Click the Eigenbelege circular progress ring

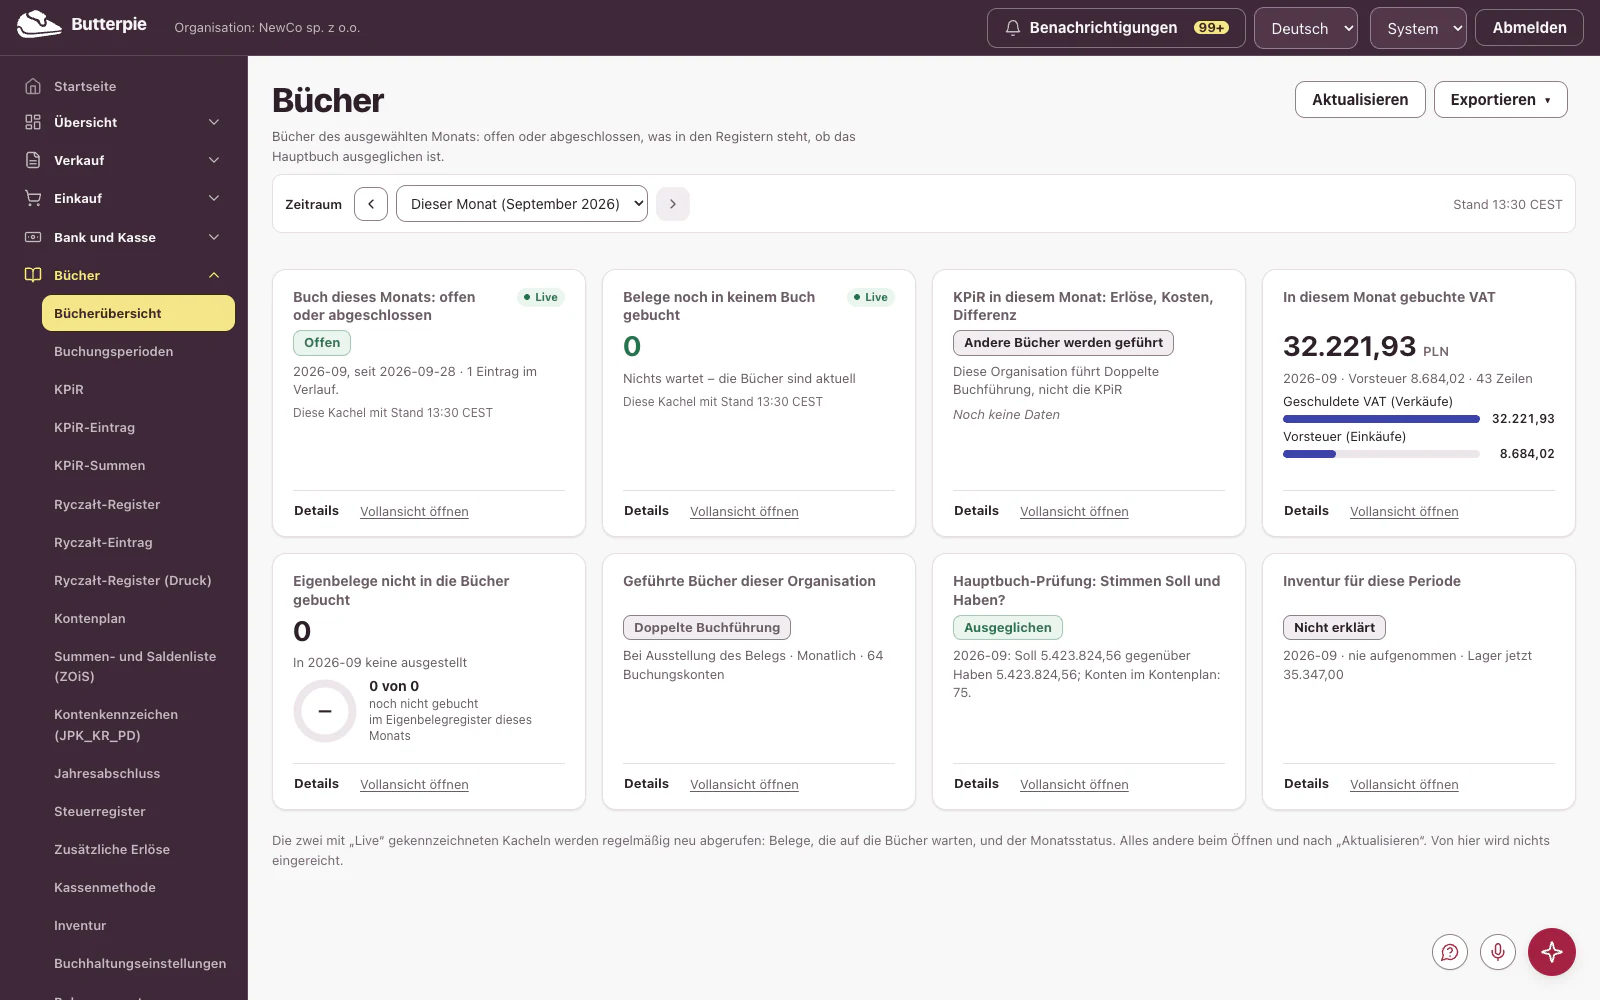325,711
